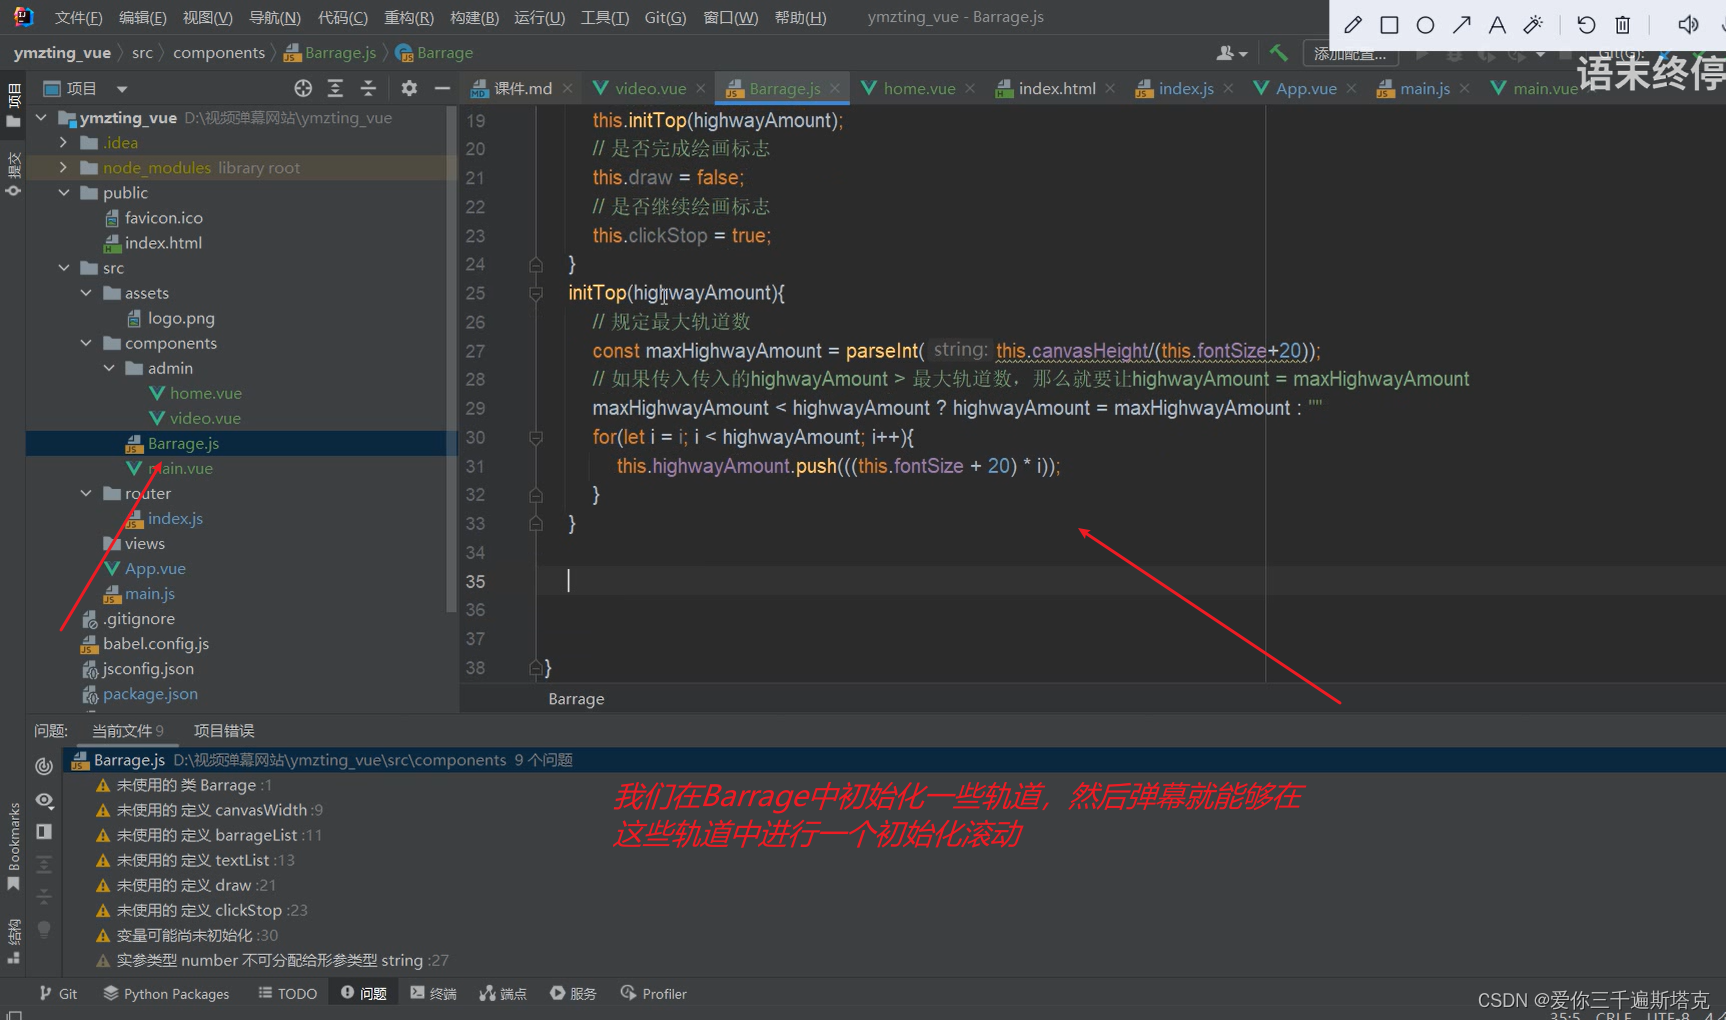
Task: Open the Profiler tool window
Action: (653, 993)
